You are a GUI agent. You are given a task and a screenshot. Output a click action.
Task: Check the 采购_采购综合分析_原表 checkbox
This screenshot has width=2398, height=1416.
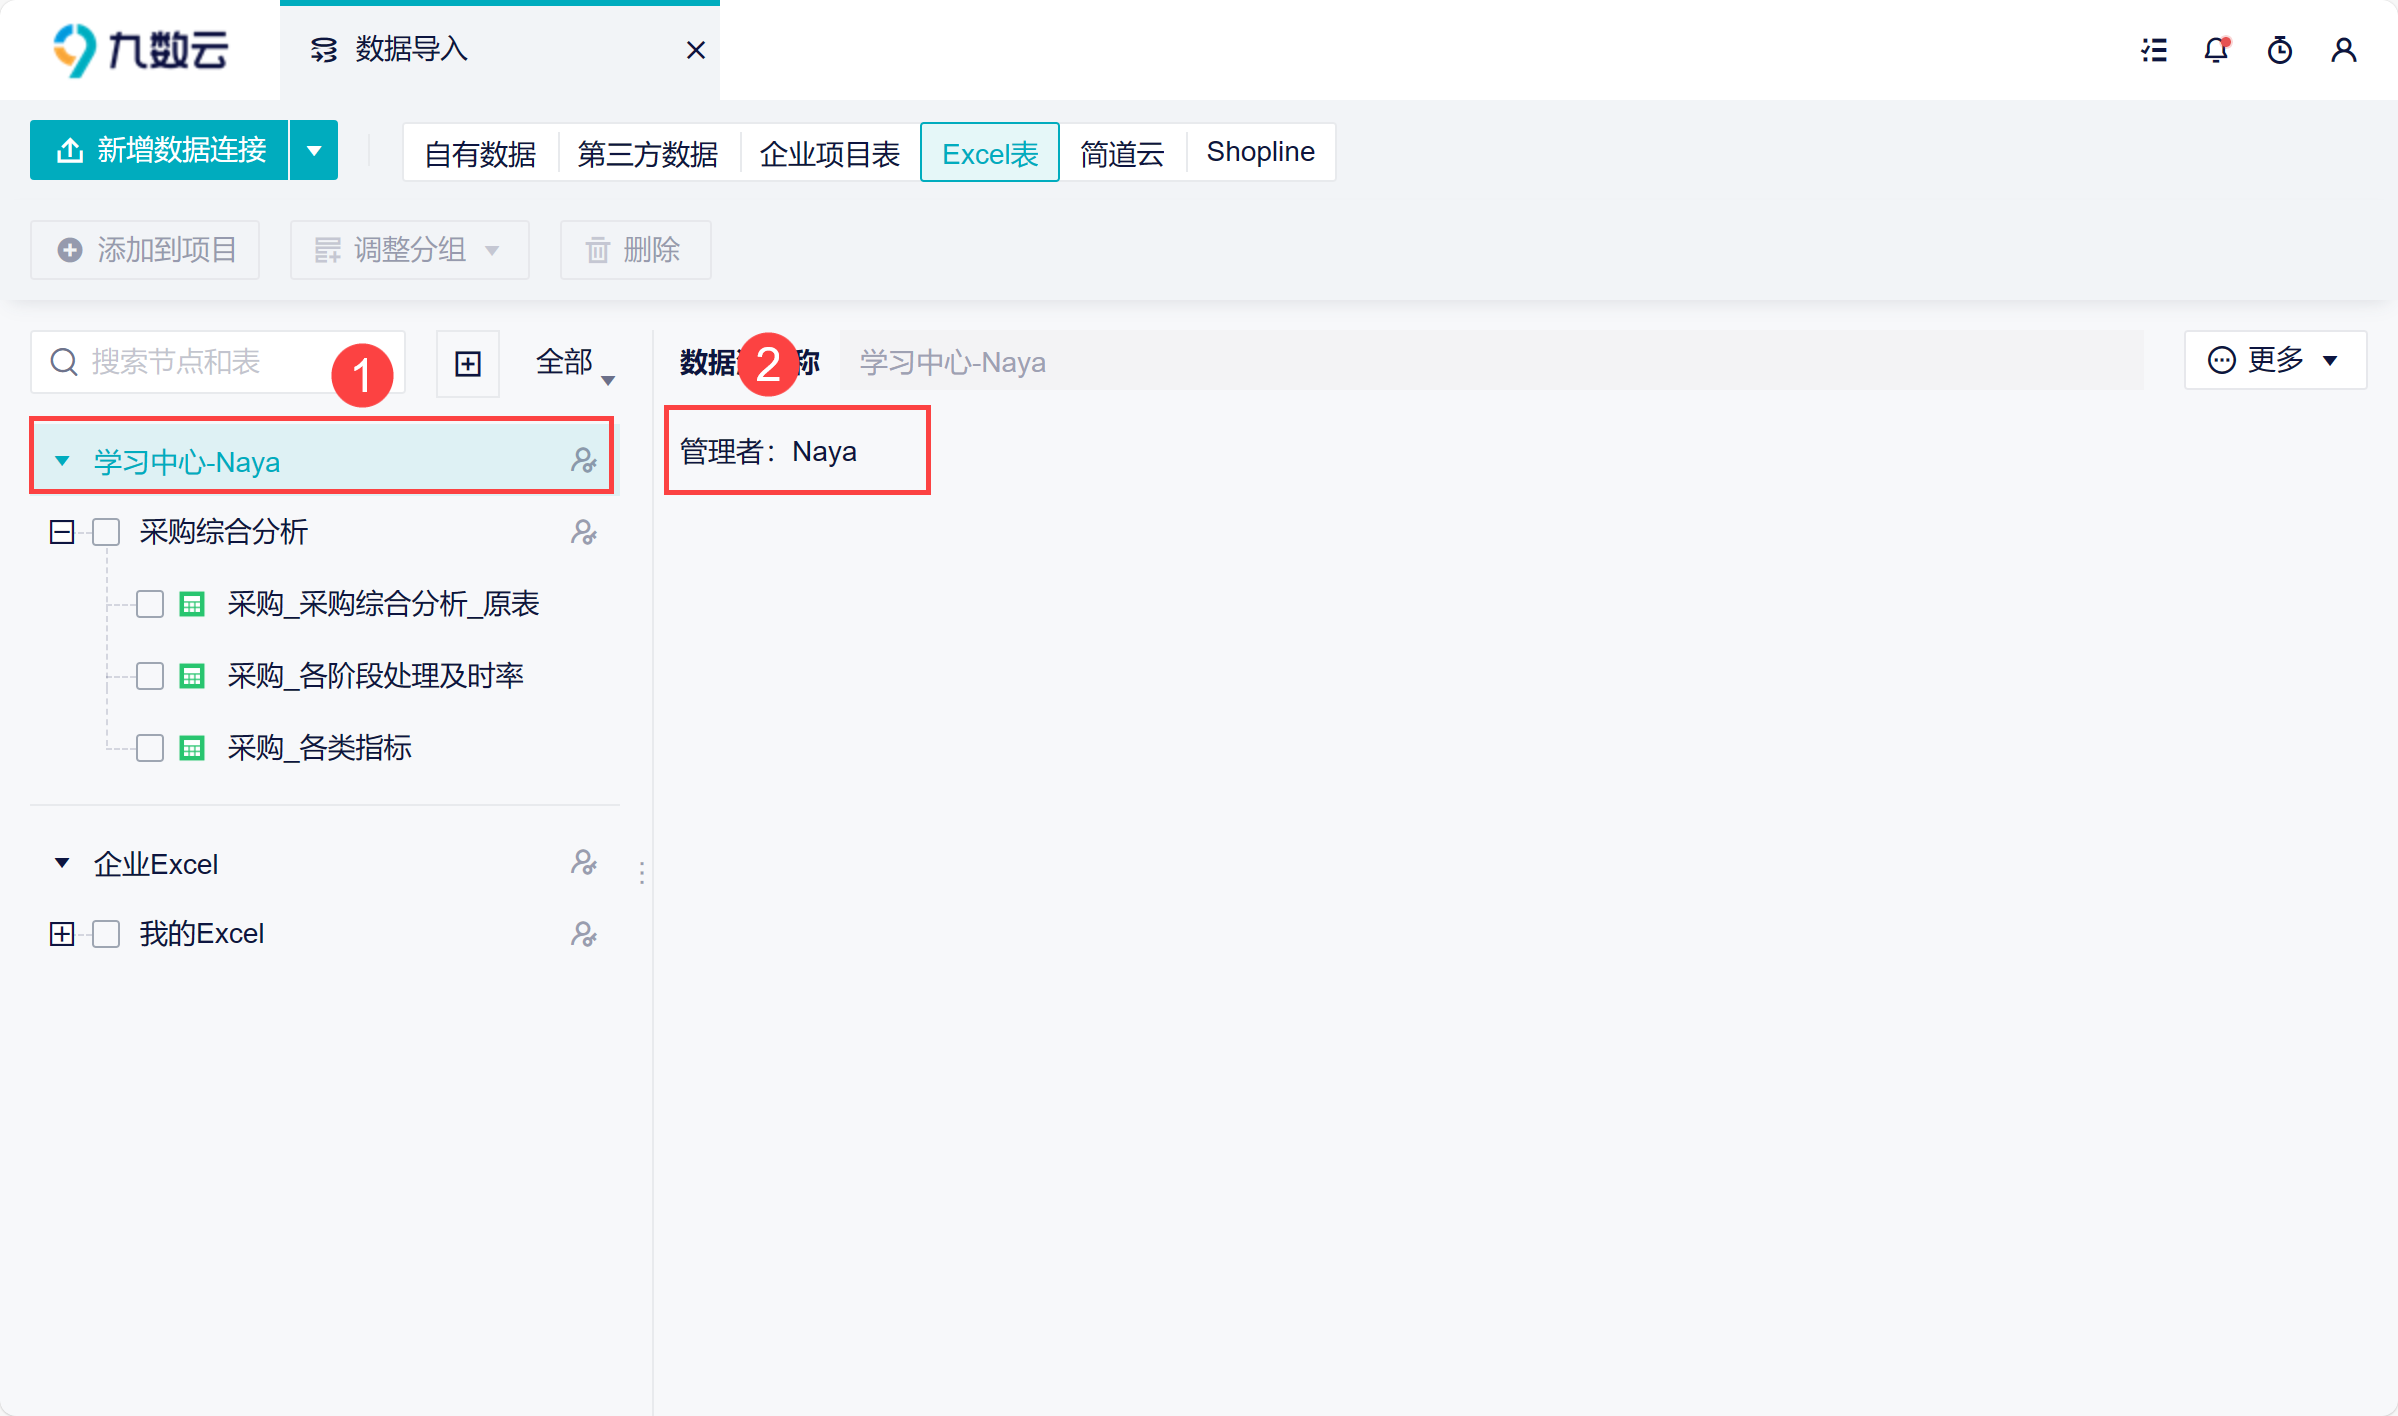[150, 604]
